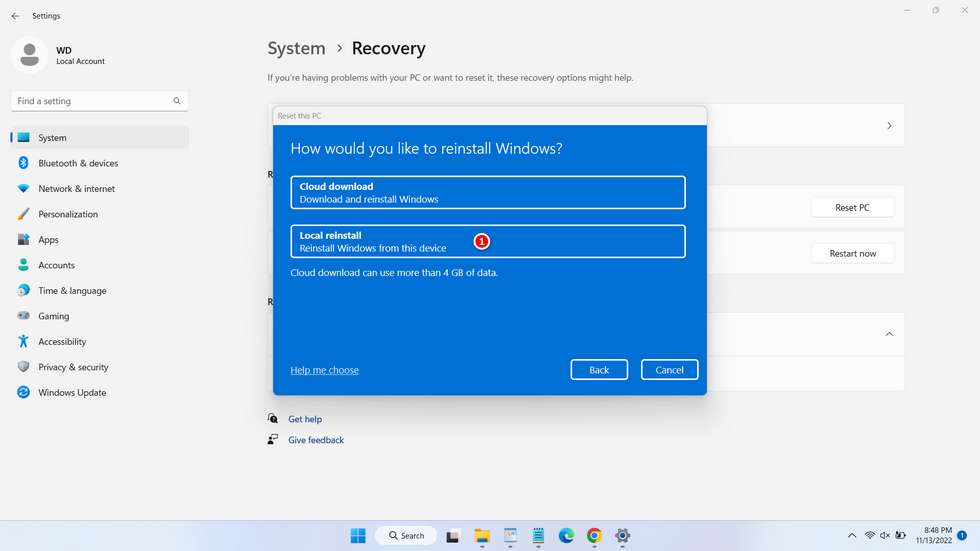Open Accessibility settings
The image size is (980, 551).
tap(100, 342)
